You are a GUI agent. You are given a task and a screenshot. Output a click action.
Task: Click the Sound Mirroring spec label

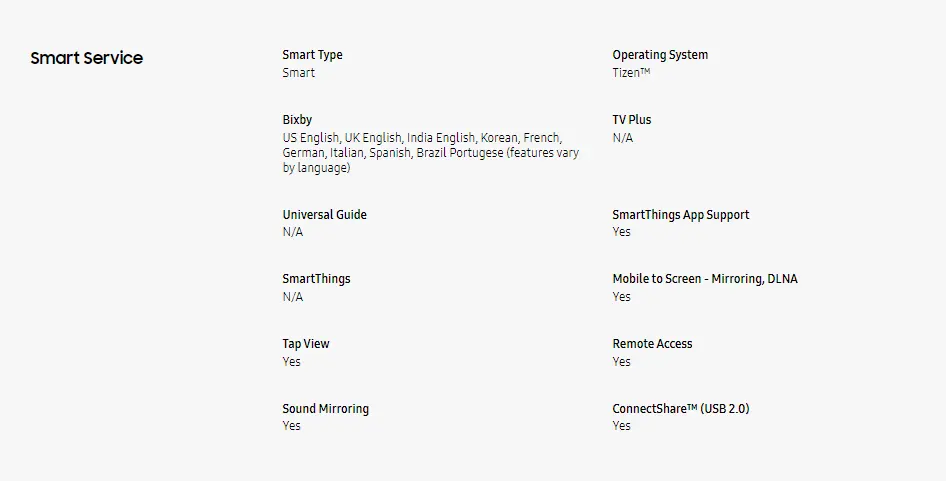(x=325, y=409)
